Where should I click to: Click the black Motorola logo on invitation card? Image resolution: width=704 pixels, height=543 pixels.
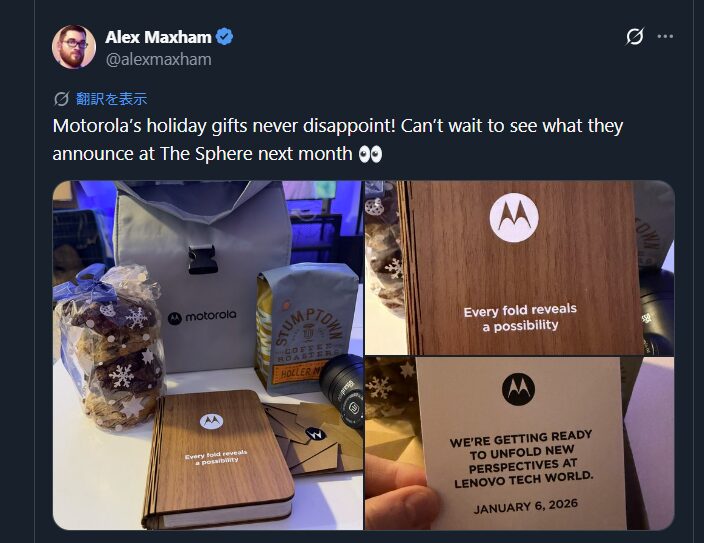[518, 389]
